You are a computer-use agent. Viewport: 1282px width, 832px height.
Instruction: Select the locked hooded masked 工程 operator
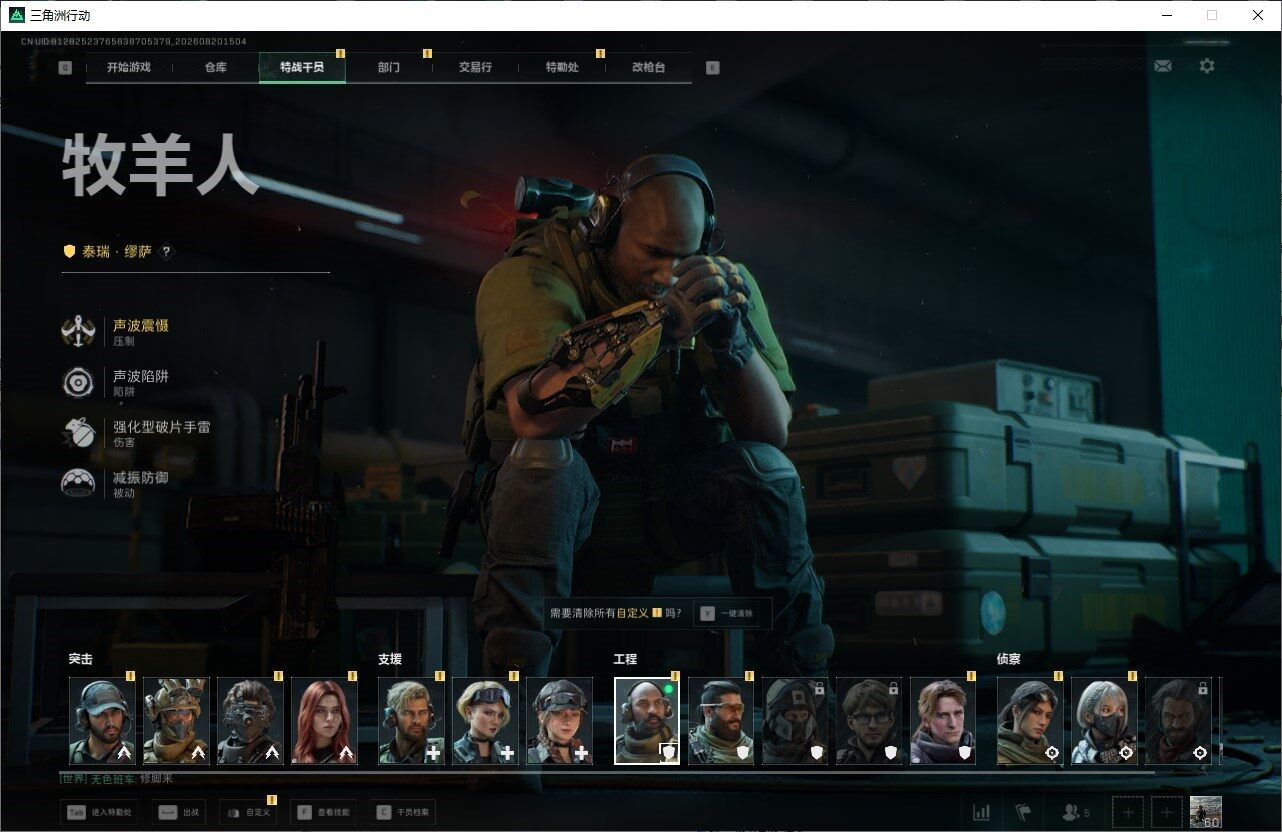[x=795, y=721]
